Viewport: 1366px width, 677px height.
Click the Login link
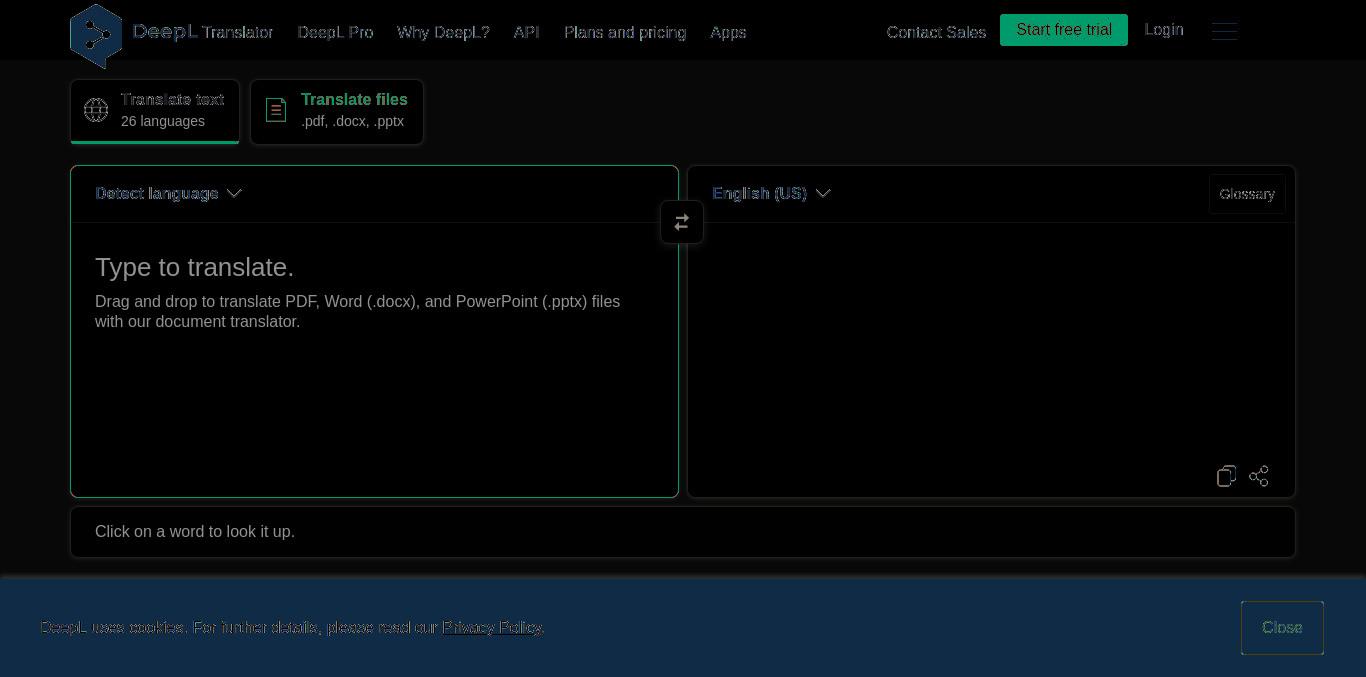click(1164, 30)
